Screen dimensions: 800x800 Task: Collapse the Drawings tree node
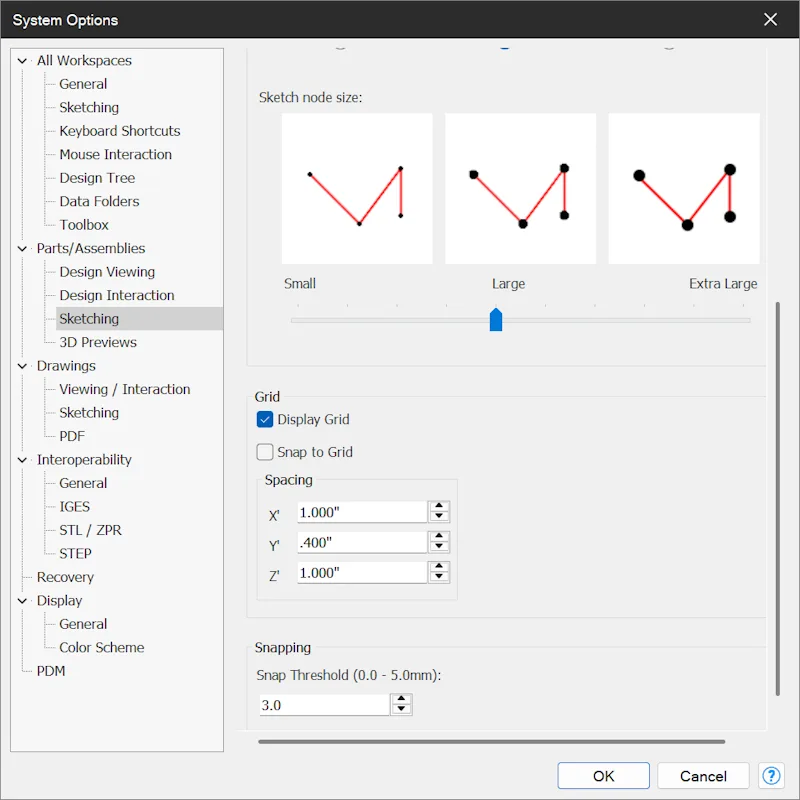[22, 366]
